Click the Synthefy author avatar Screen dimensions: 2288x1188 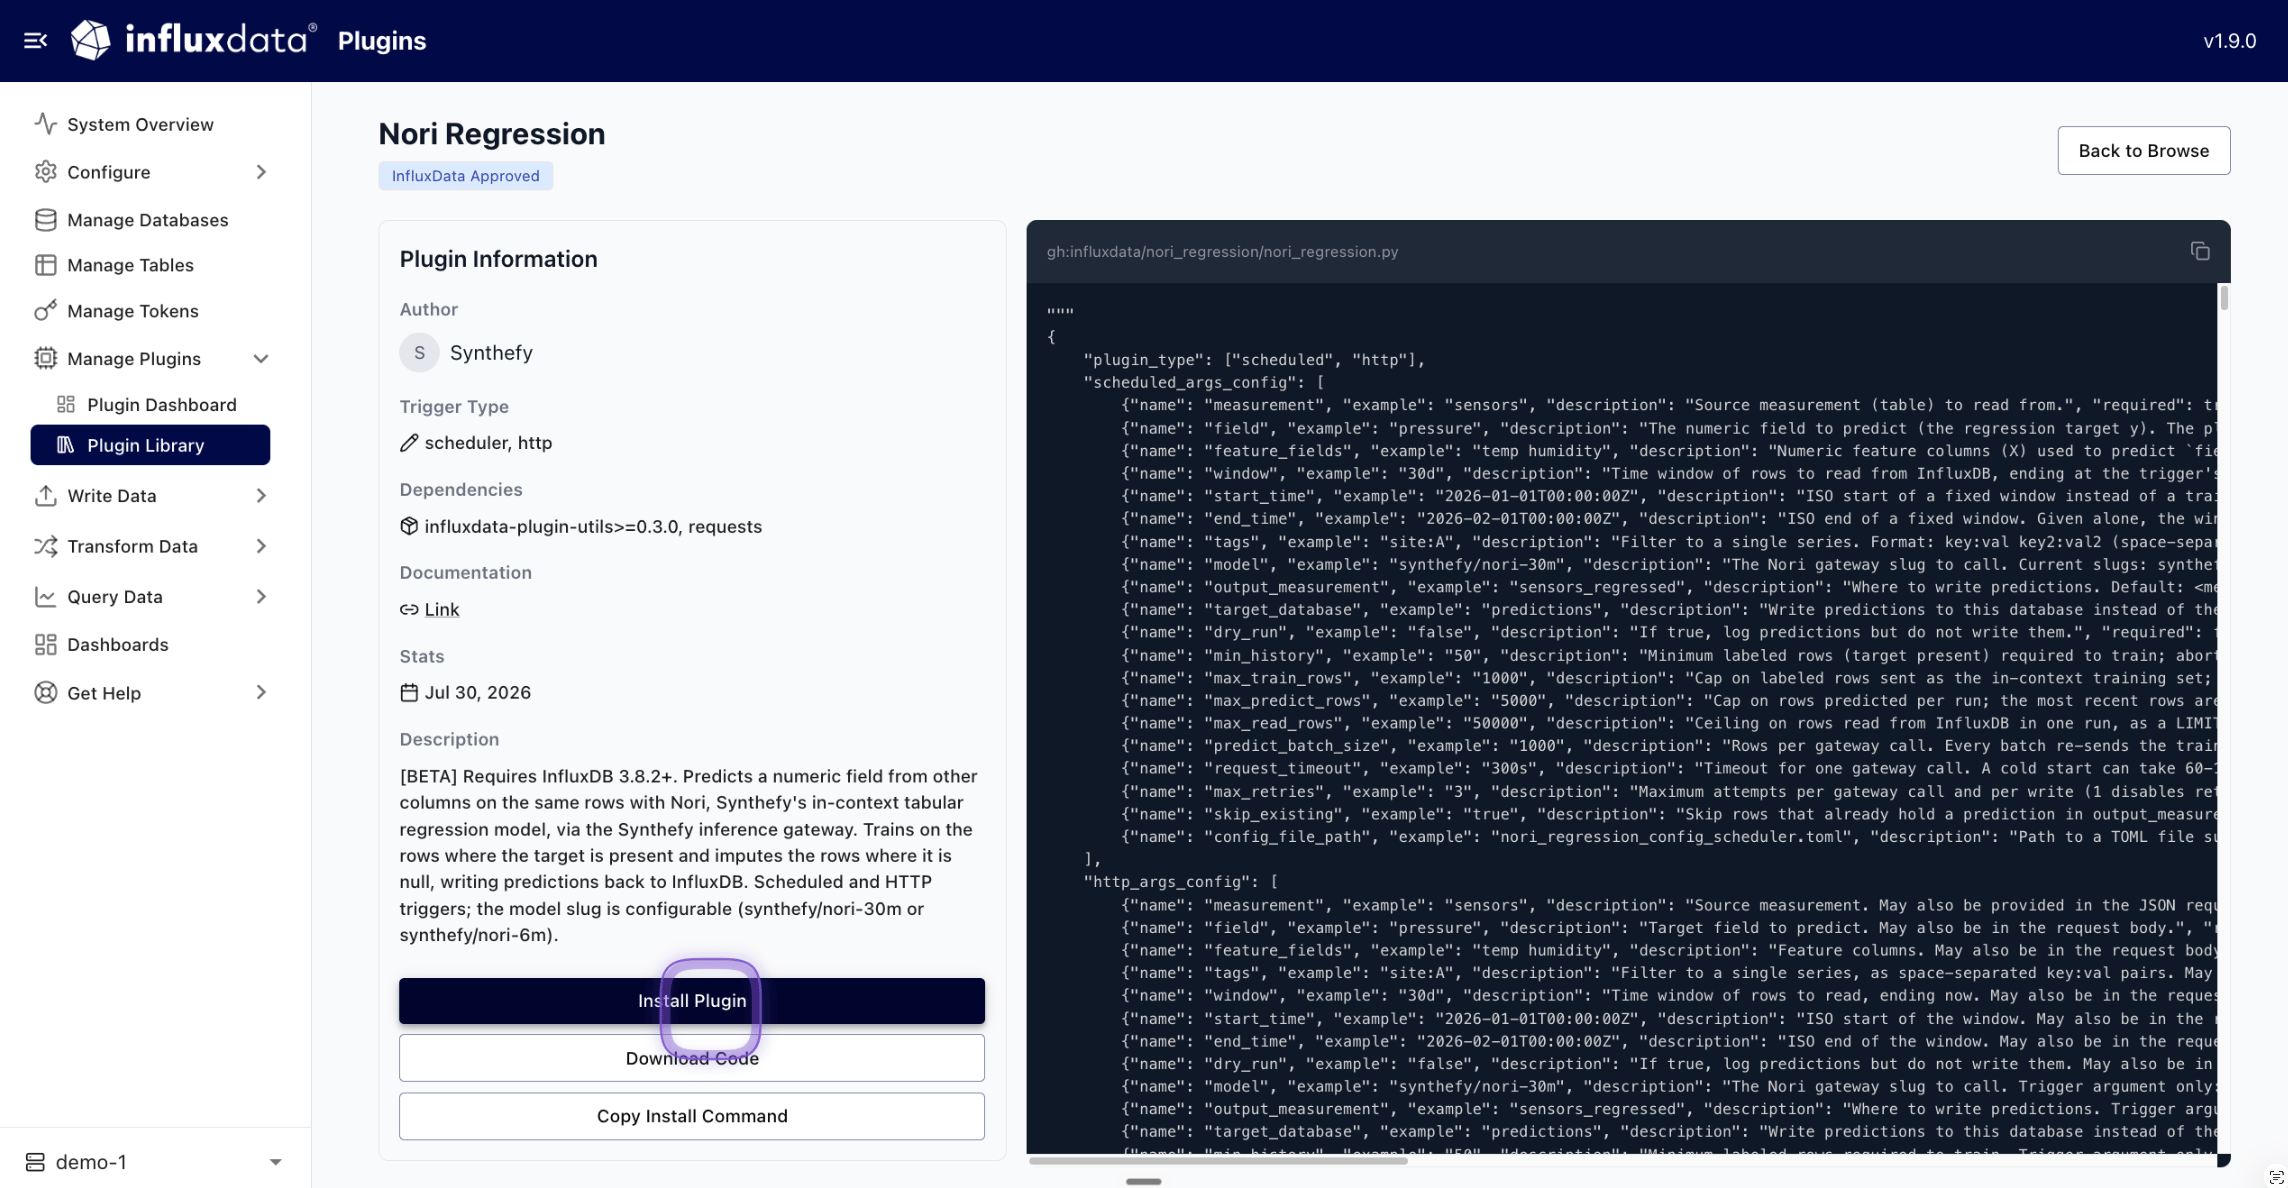pos(419,353)
